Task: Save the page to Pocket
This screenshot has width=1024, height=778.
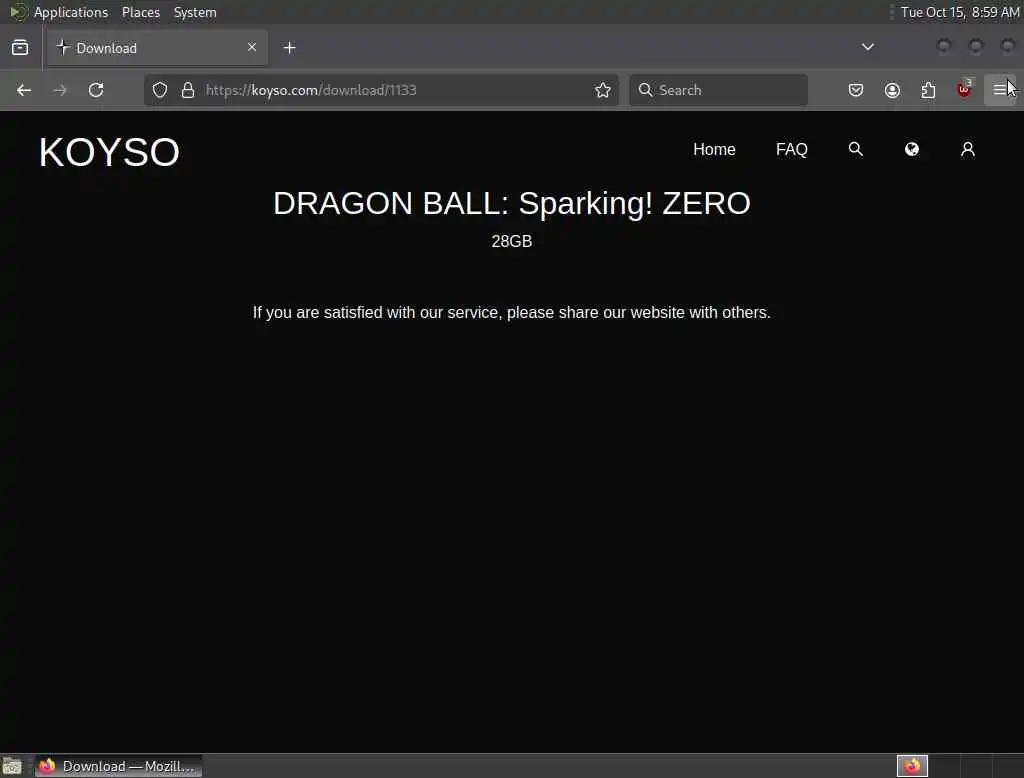Action: 856,90
